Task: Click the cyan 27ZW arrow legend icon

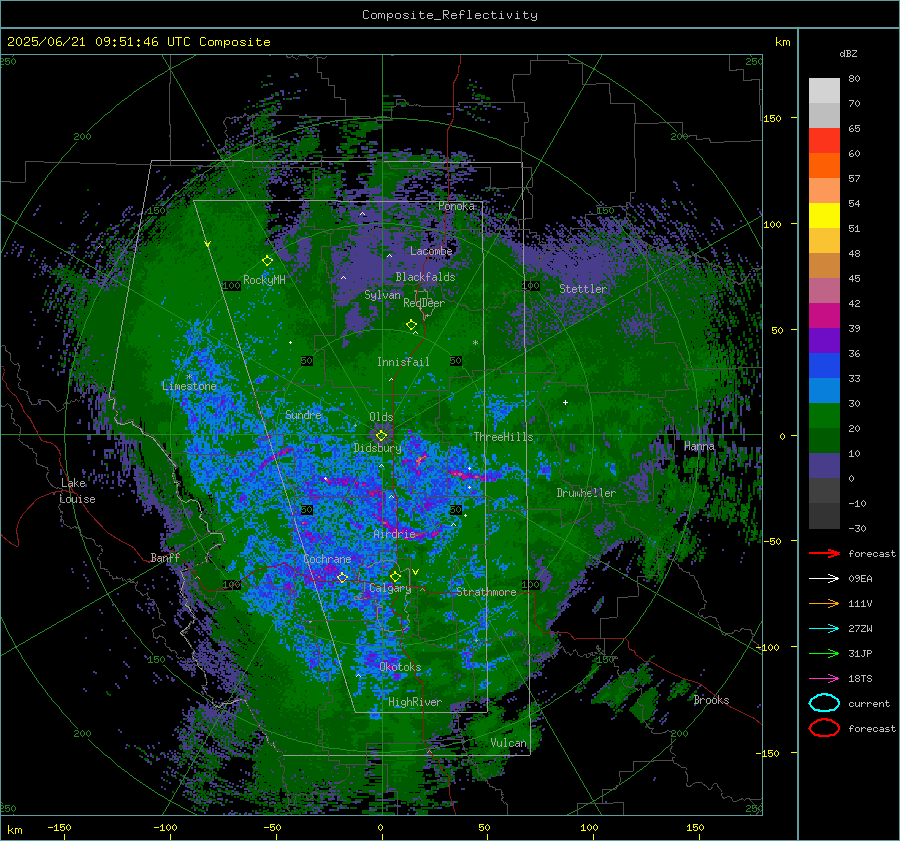Action: coord(824,629)
